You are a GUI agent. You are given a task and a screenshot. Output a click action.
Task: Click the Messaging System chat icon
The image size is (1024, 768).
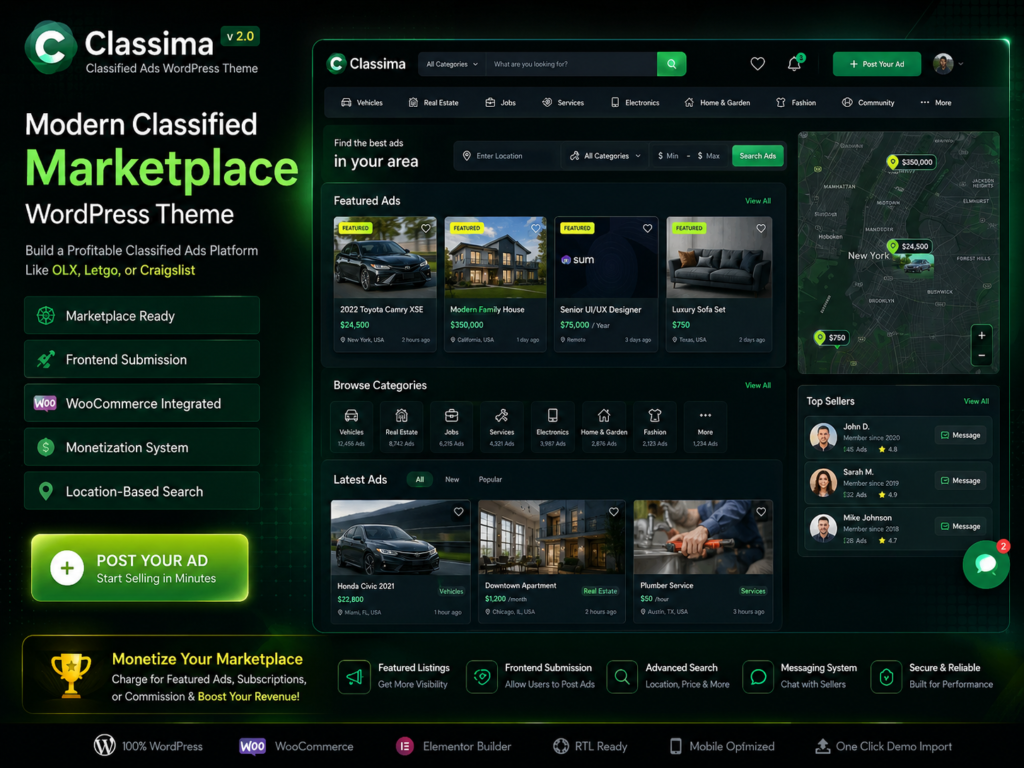click(758, 677)
